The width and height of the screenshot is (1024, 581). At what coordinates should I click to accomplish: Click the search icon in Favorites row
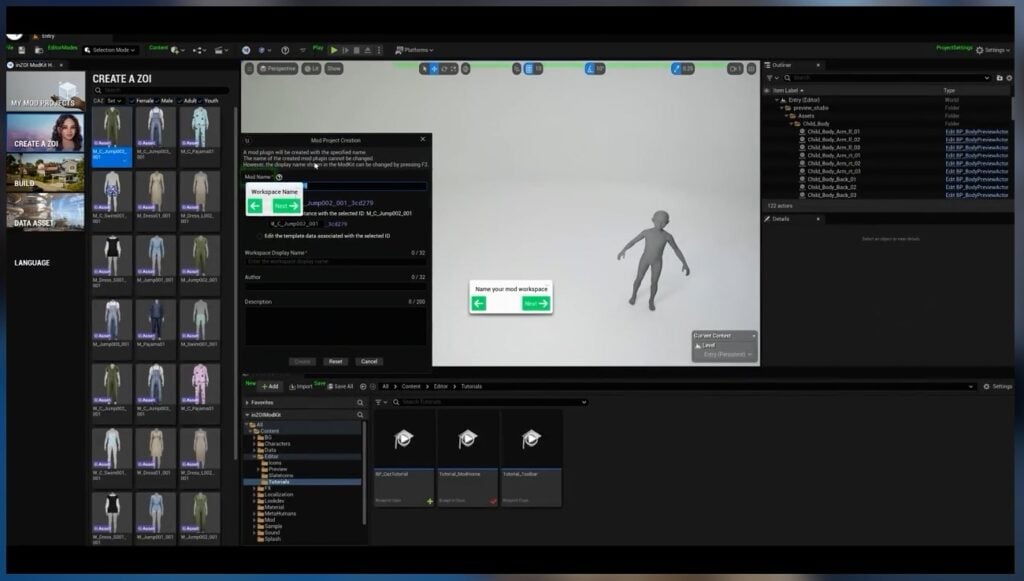(x=361, y=402)
